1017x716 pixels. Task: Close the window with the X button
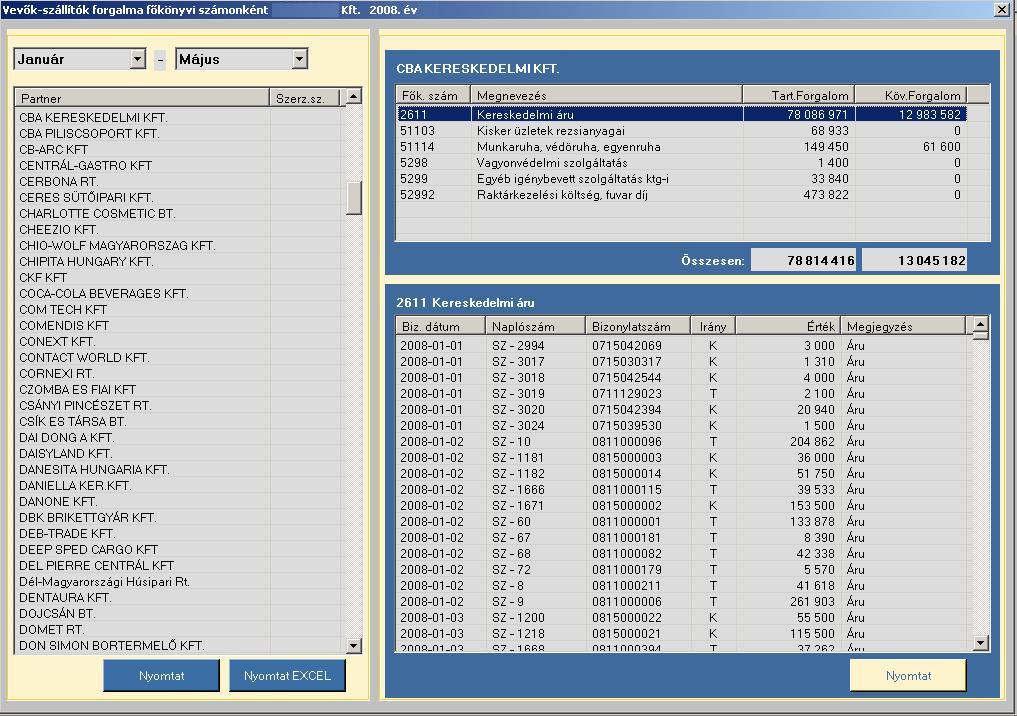coord(1002,10)
